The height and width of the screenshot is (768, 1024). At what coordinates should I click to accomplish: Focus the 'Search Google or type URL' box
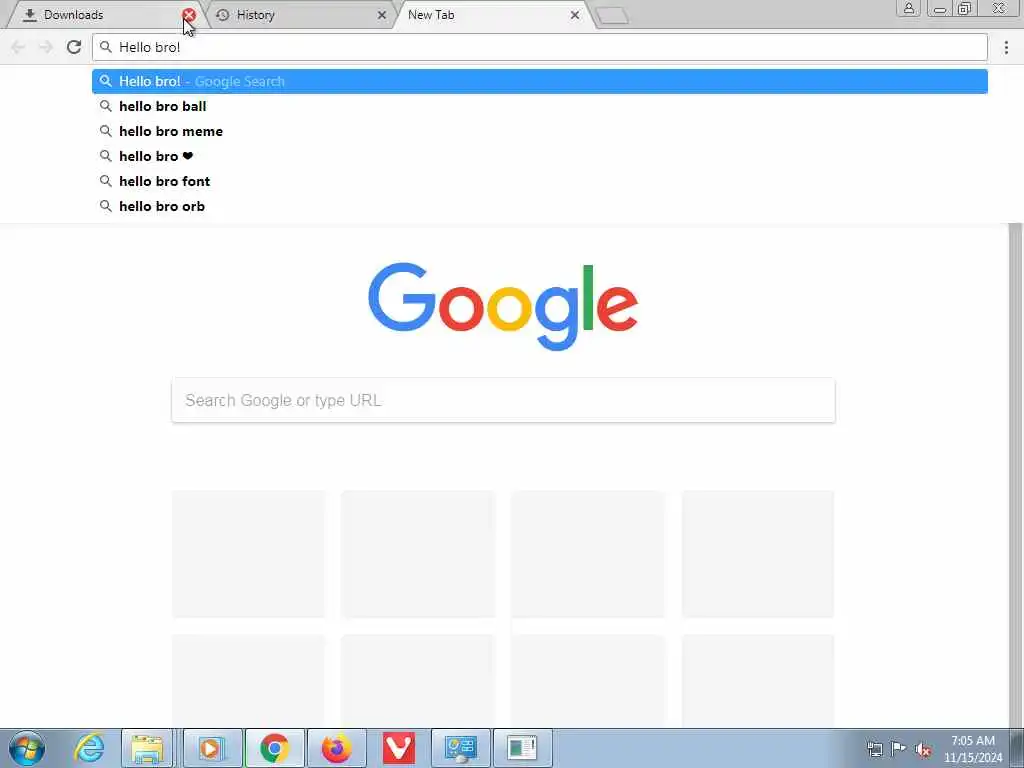point(503,400)
